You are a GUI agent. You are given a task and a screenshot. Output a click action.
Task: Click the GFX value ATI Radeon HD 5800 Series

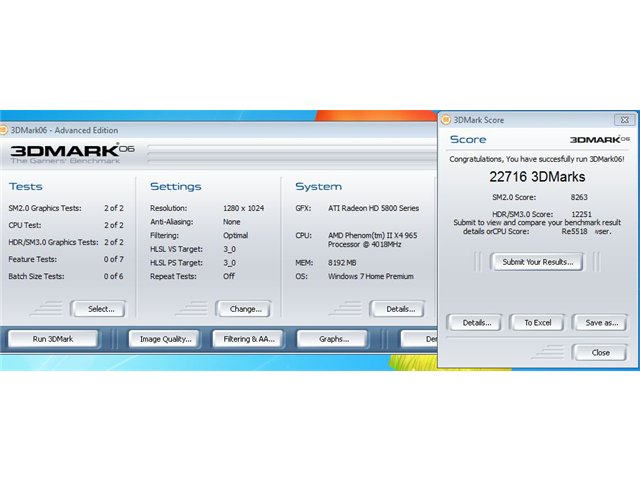[x=373, y=208]
